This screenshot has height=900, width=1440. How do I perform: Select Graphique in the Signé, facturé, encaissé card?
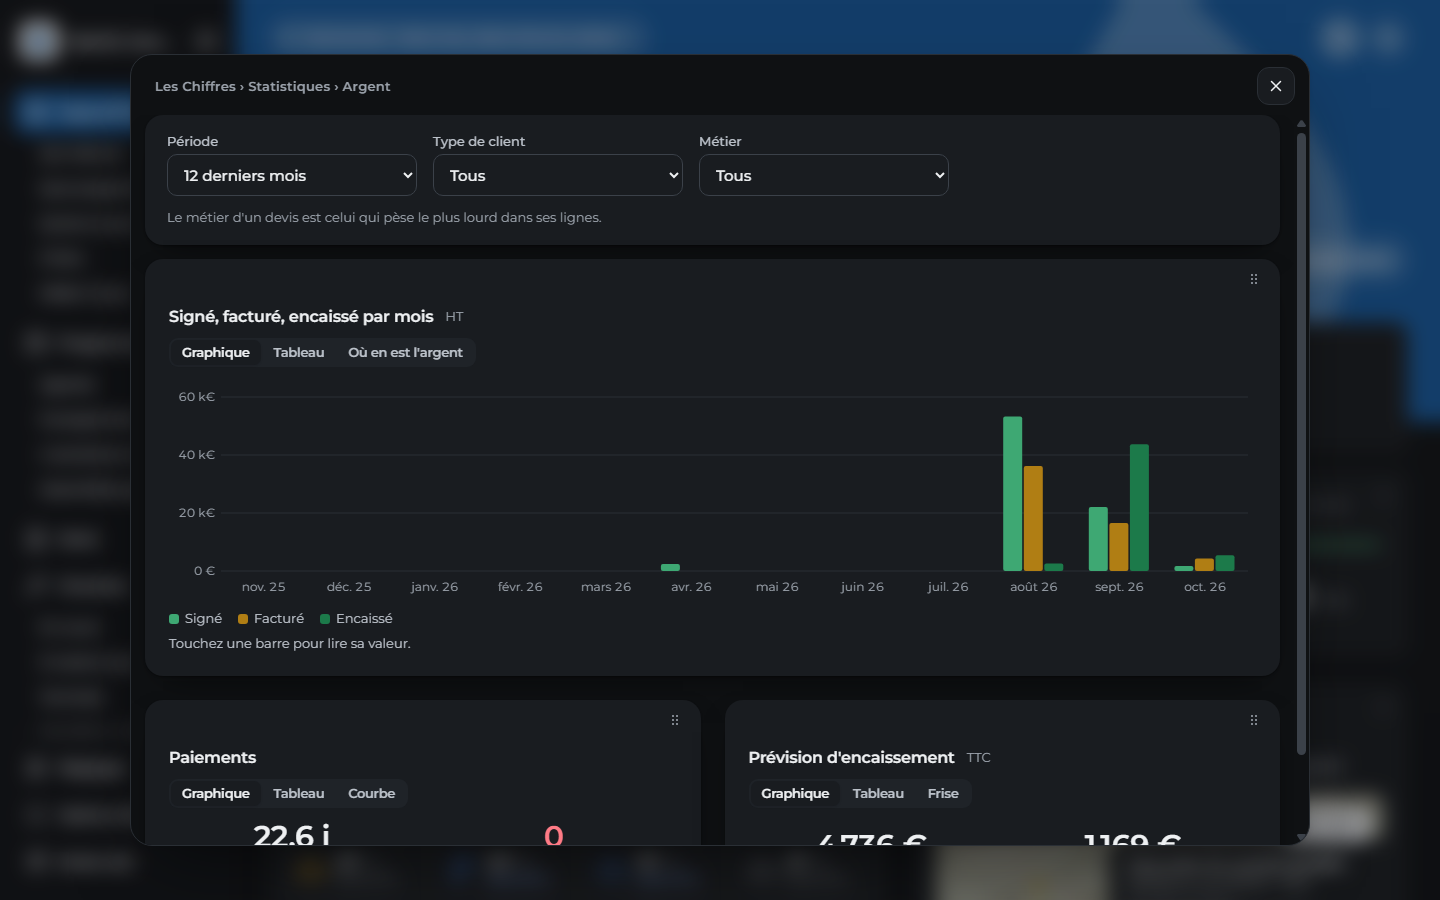click(216, 352)
